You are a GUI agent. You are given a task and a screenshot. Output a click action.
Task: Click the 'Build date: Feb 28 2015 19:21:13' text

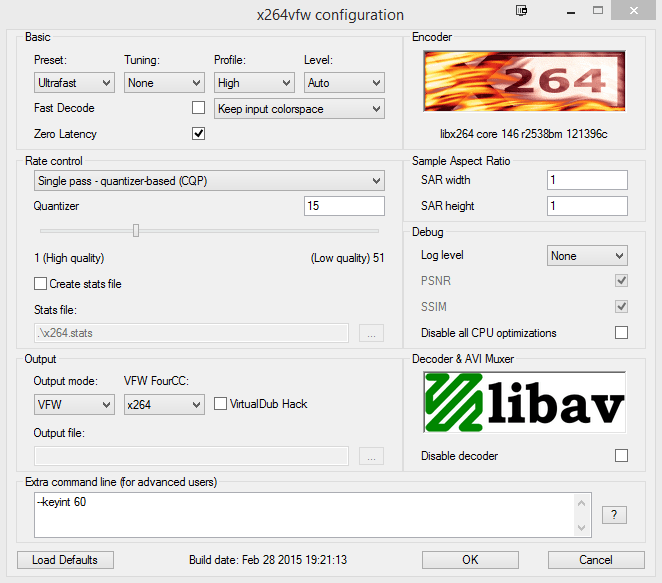click(268, 560)
